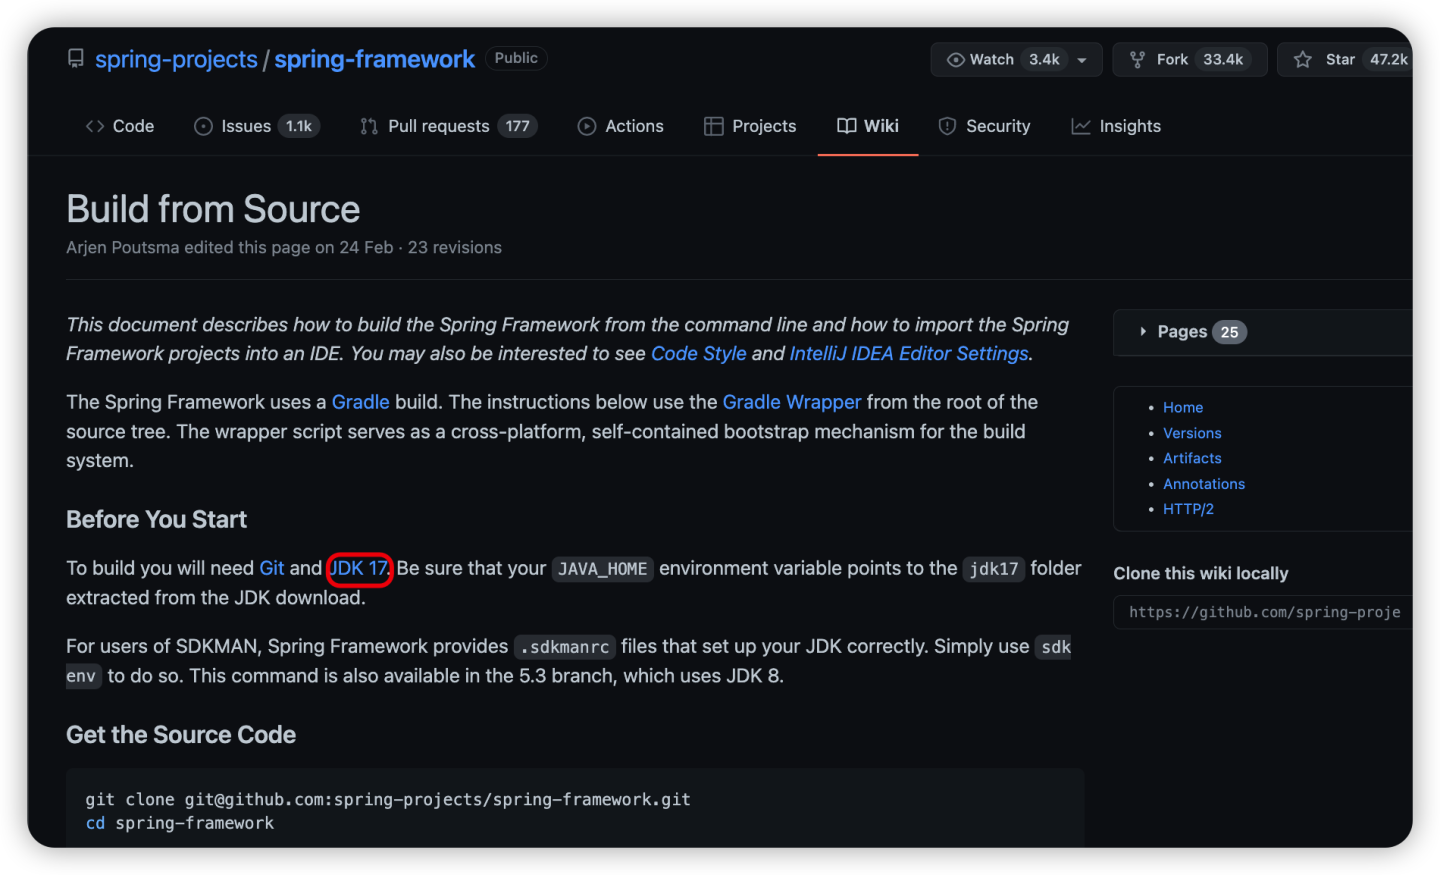The image size is (1440, 875).
Task: Open 23 revisions history
Action: click(x=454, y=247)
